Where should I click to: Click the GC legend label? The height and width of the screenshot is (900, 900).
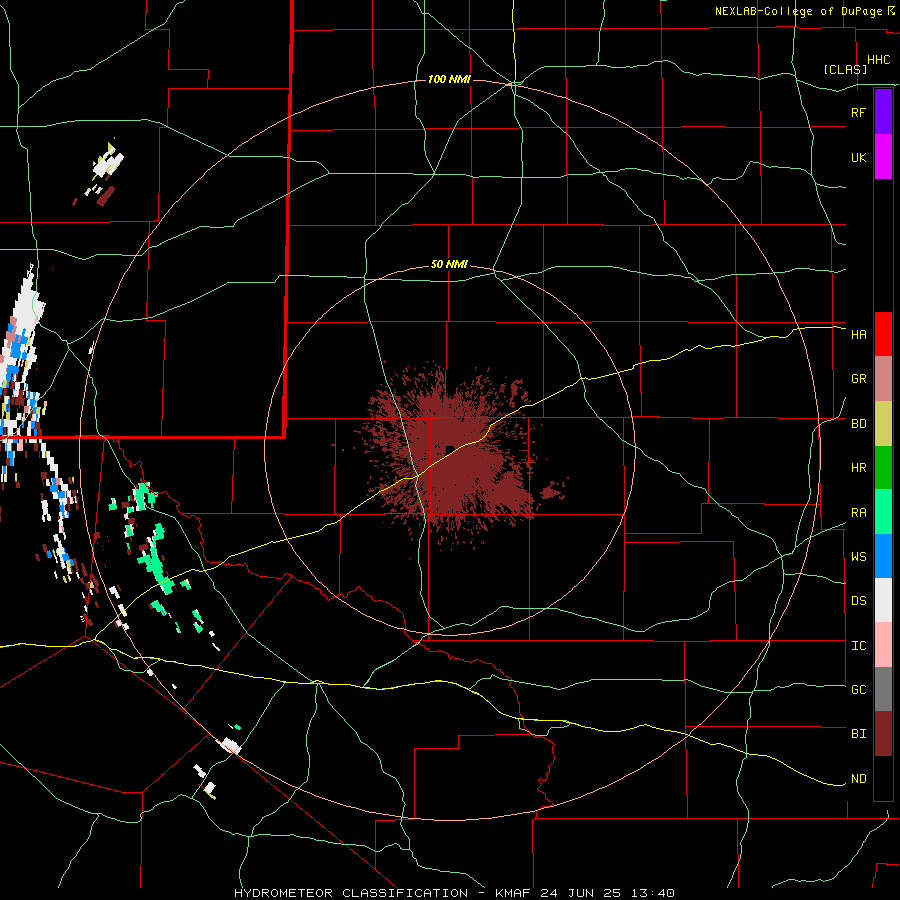point(858,690)
